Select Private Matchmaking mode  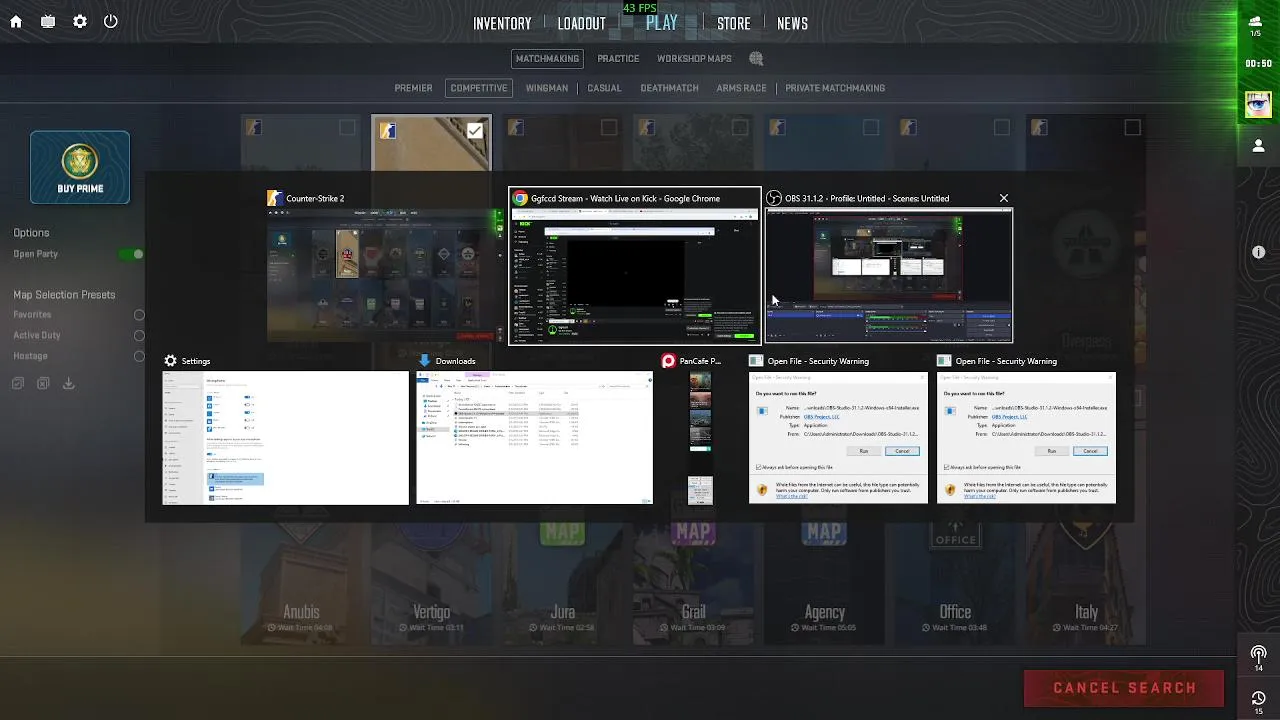[x=835, y=88]
